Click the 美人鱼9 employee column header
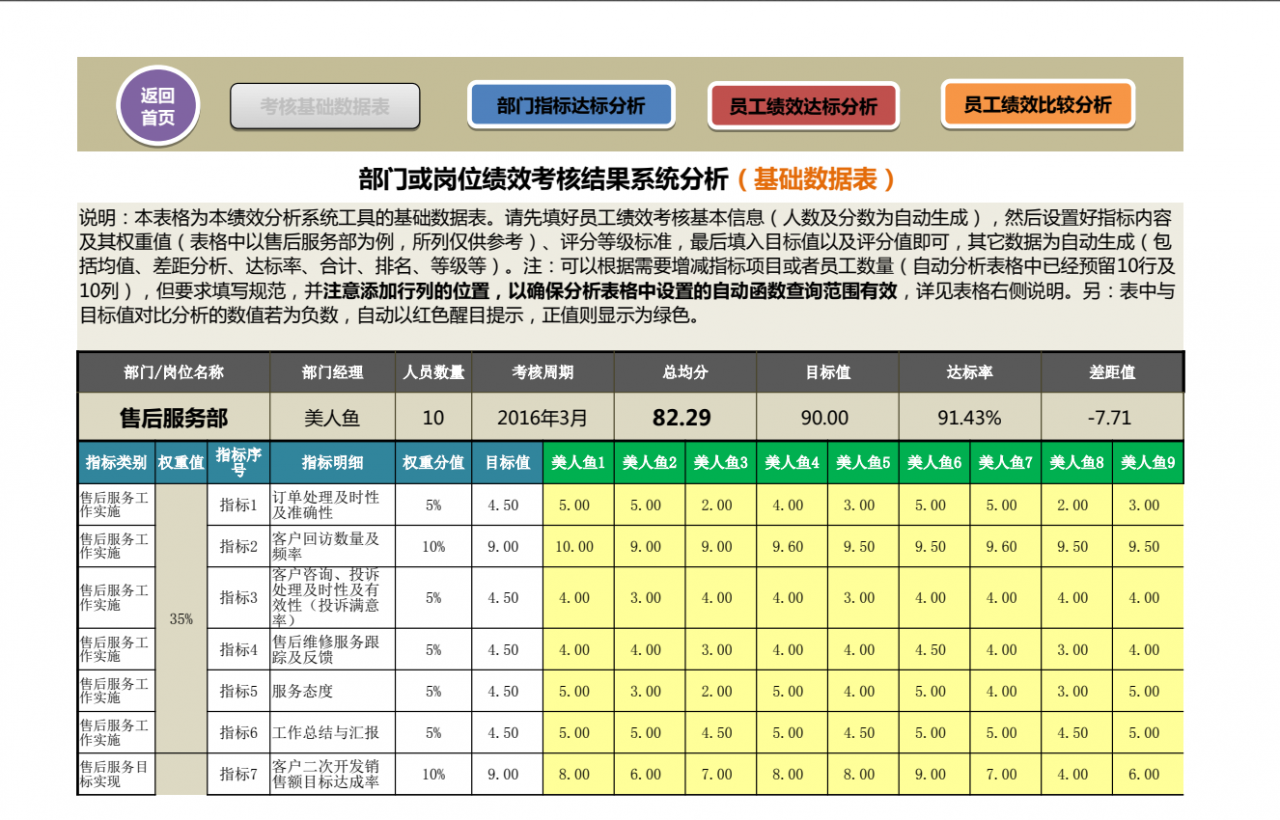Viewport: 1280px width, 820px height. coord(1148,463)
